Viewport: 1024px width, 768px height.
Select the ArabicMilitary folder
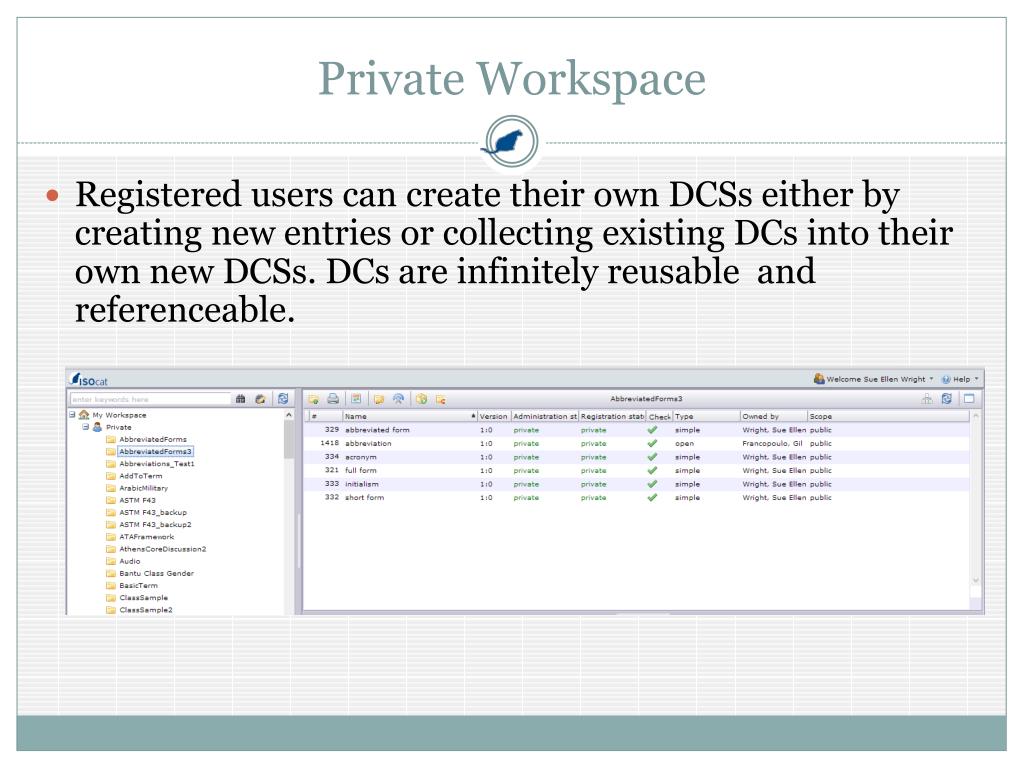coord(144,488)
